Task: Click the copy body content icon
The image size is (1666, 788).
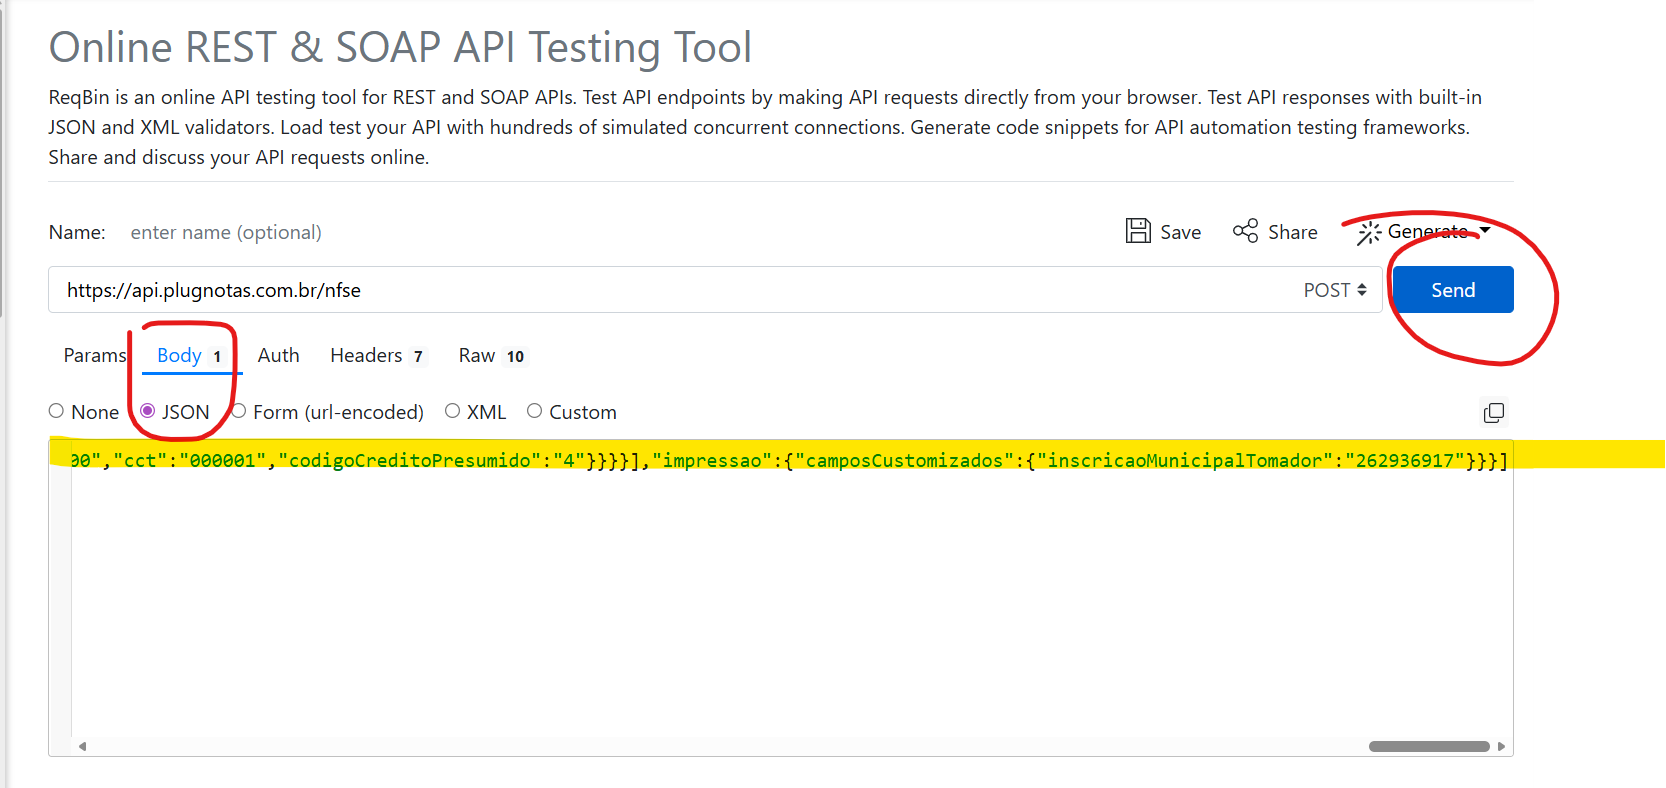Action: 1493,413
